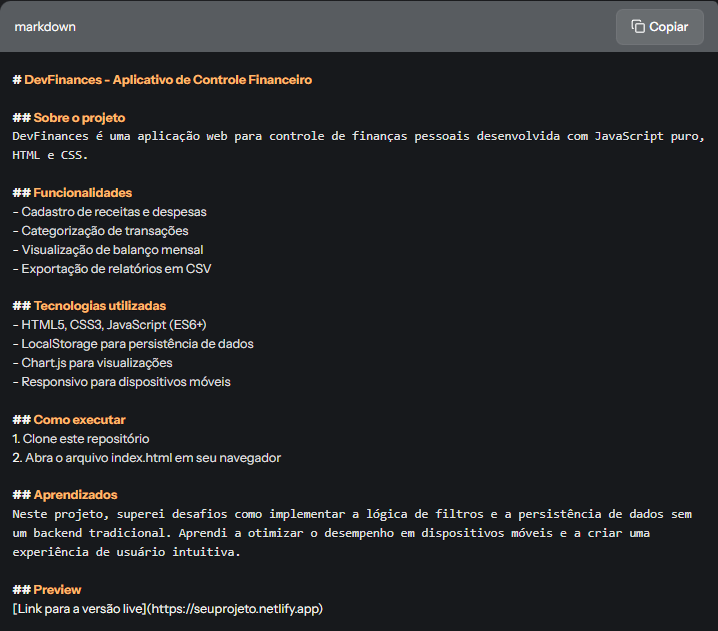Click the Como executar heading

pyautogui.click(x=80, y=420)
